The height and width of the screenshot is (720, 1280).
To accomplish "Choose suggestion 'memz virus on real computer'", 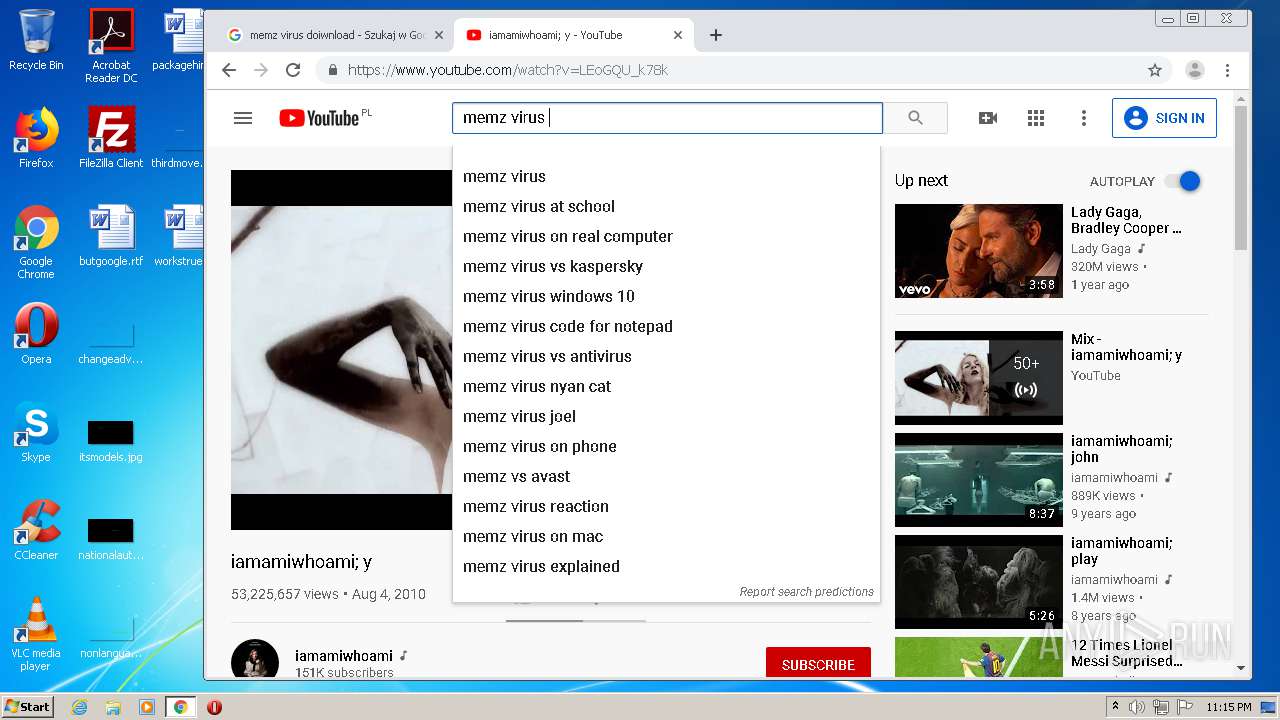I will 666,236.
